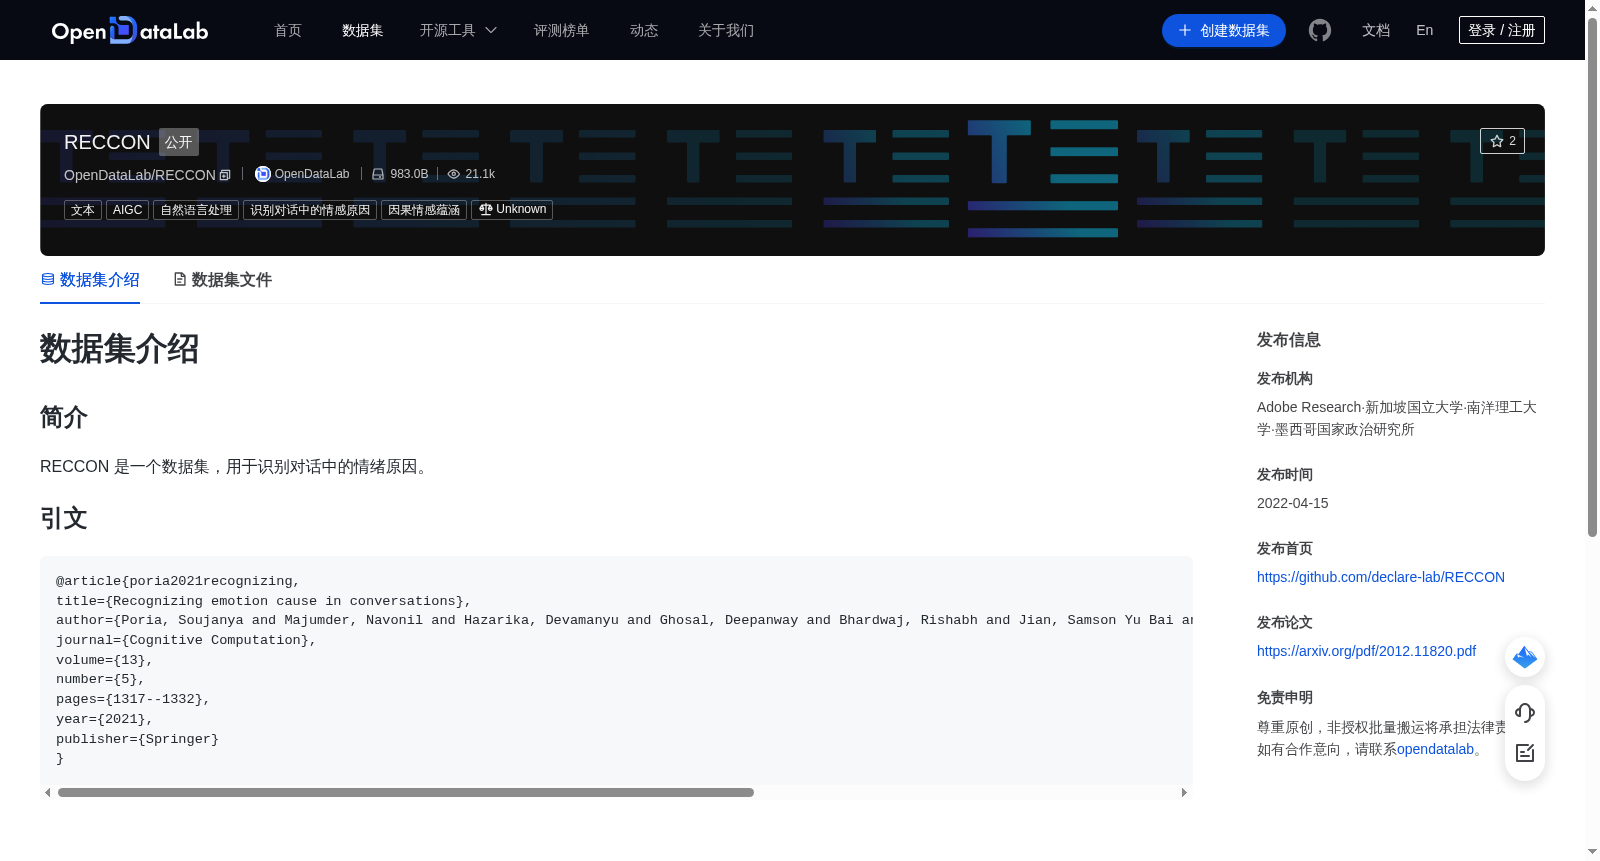Click the OpenDataLab organization avatar
This screenshot has height=861, width=1600.
pyautogui.click(x=263, y=174)
